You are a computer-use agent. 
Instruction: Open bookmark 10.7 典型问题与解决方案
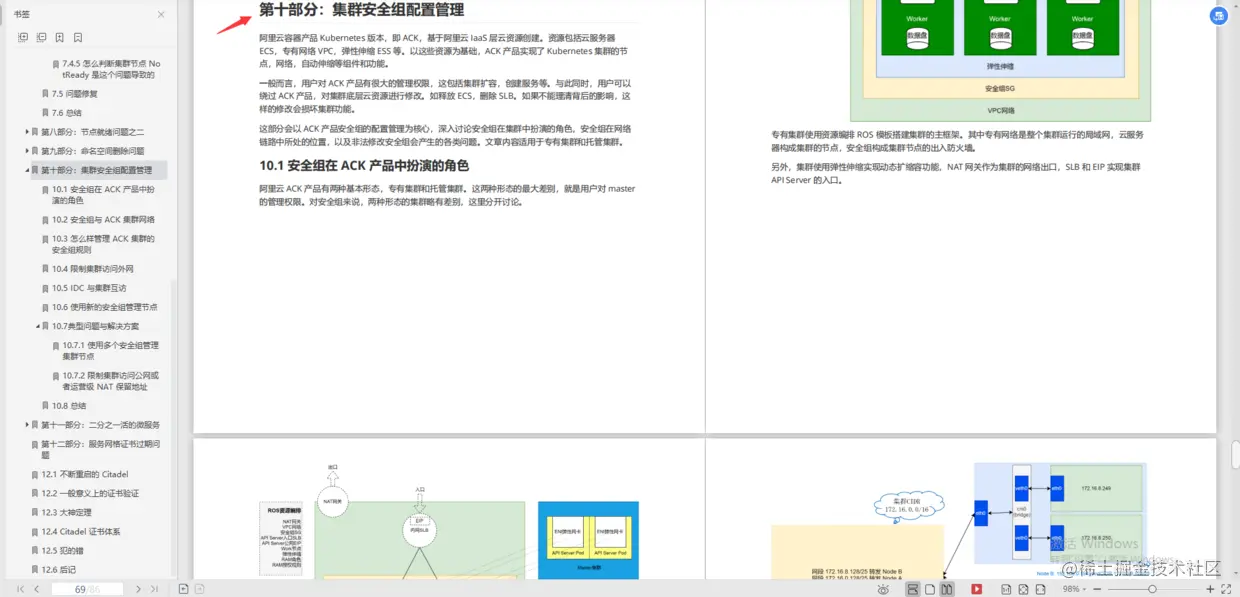(x=95, y=326)
